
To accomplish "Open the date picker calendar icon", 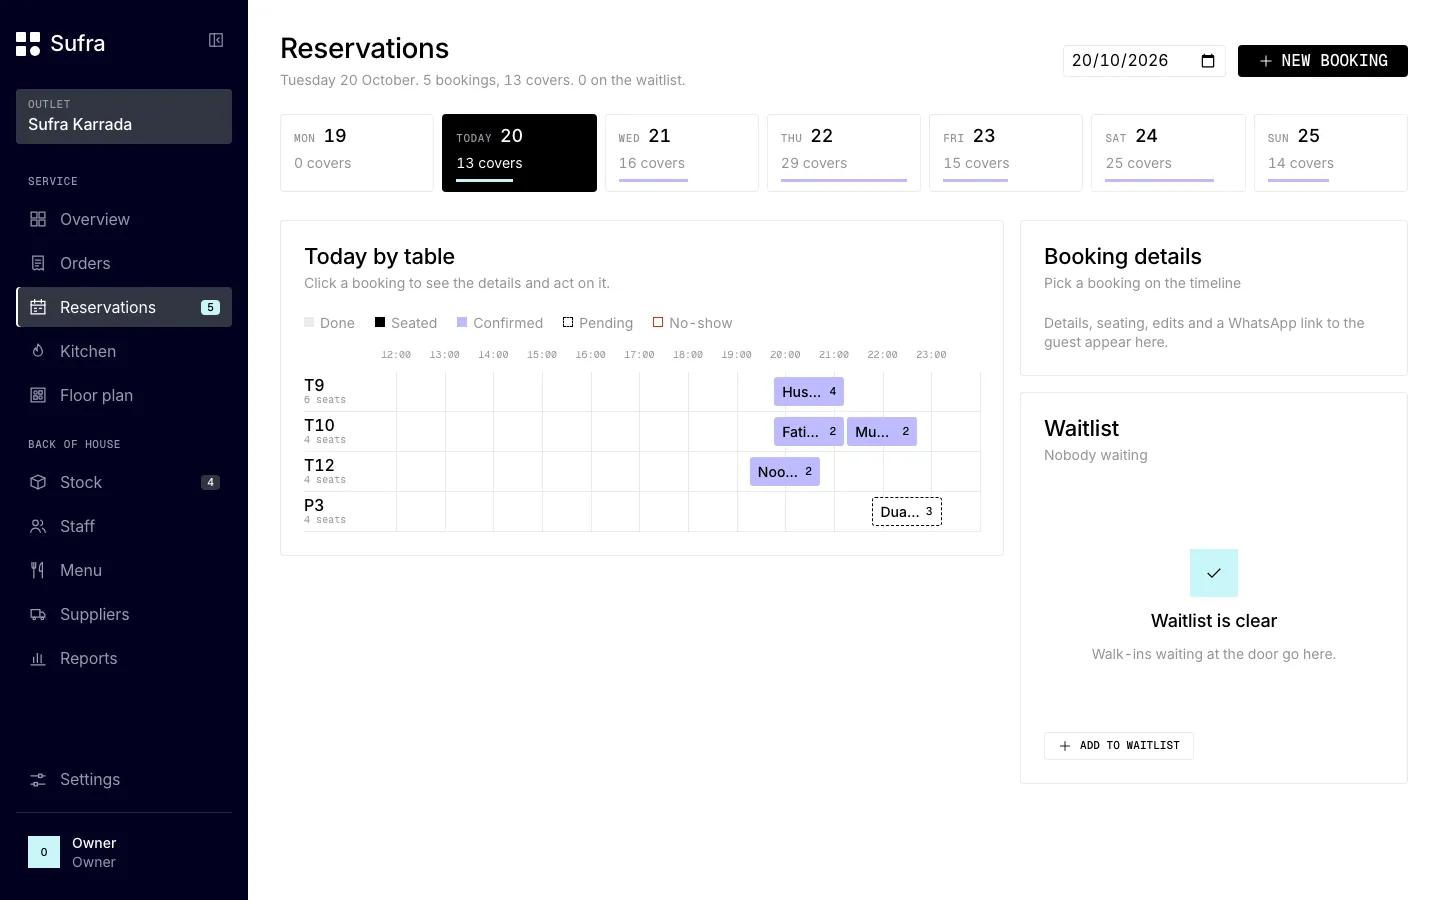I will click(x=1208, y=61).
